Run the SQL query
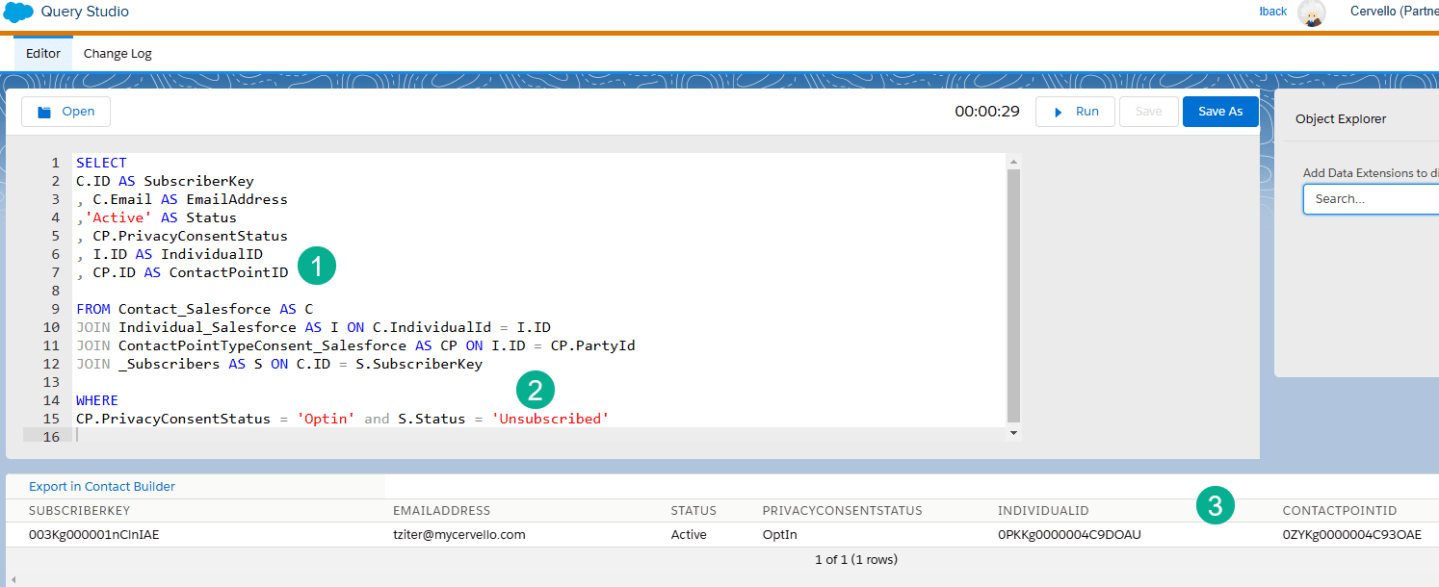Image resolution: width=1439 pixels, height=587 pixels. [x=1075, y=111]
